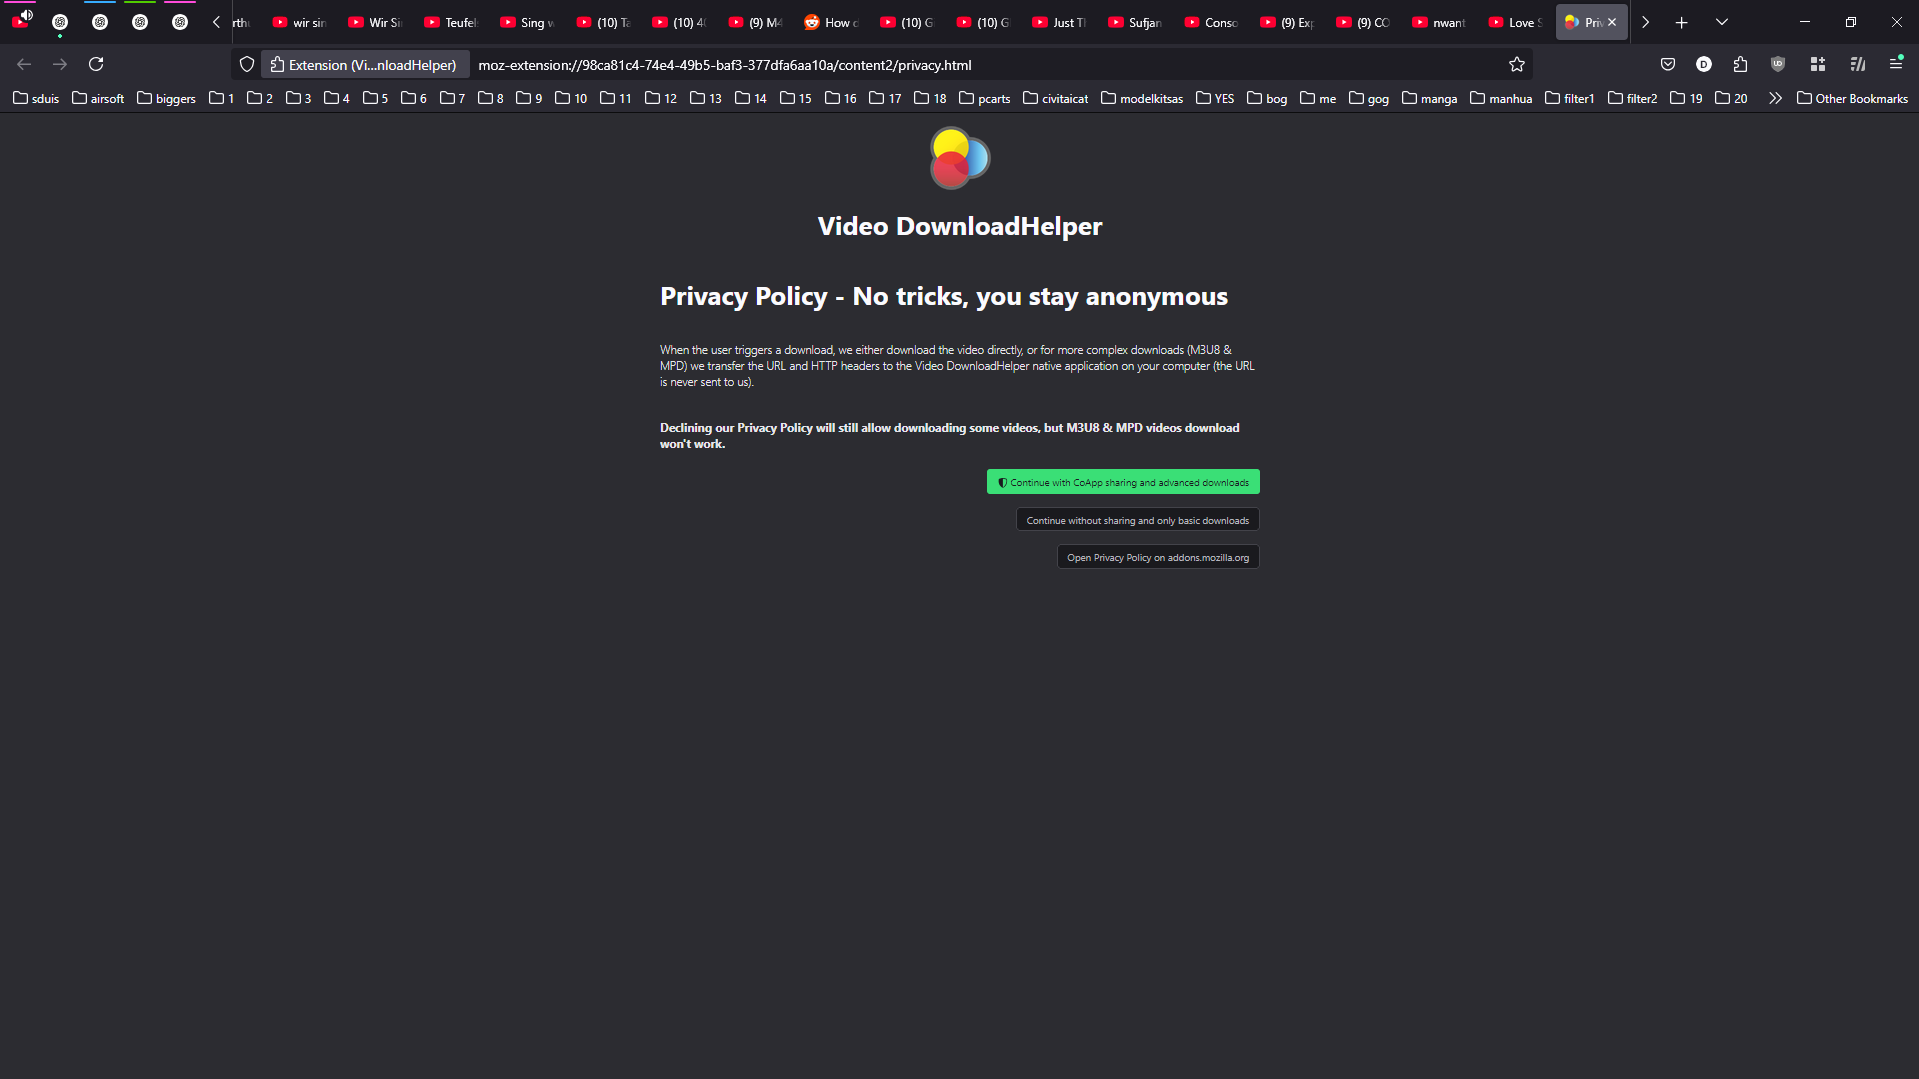Switch to the Love S YouTube tab

1515,22
